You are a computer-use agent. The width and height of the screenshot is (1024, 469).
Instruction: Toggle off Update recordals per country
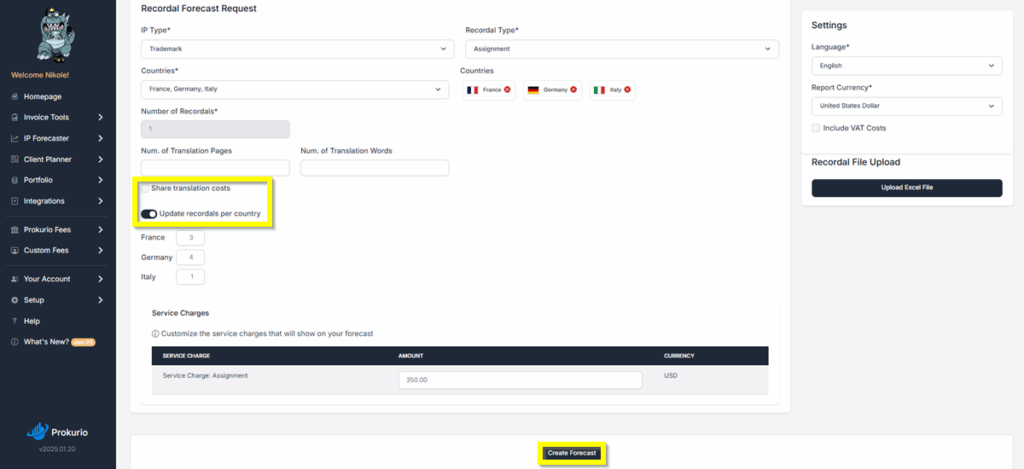point(149,213)
